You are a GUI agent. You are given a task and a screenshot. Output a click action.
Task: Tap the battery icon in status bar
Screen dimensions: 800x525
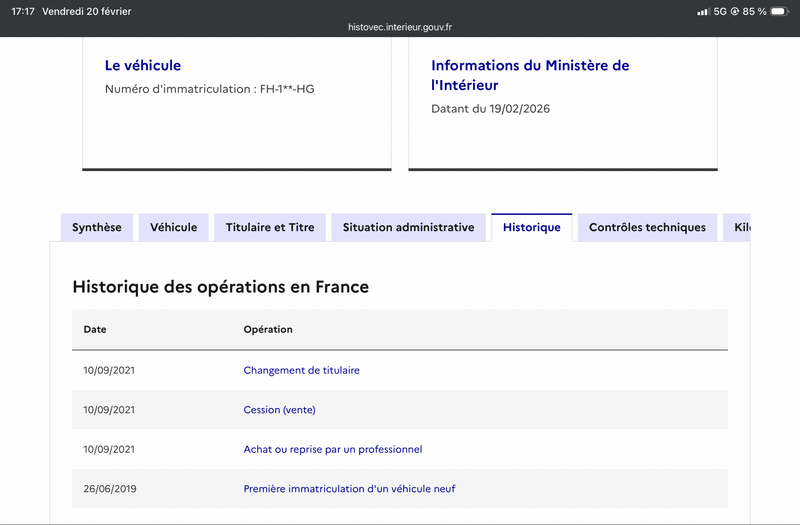pos(780,11)
